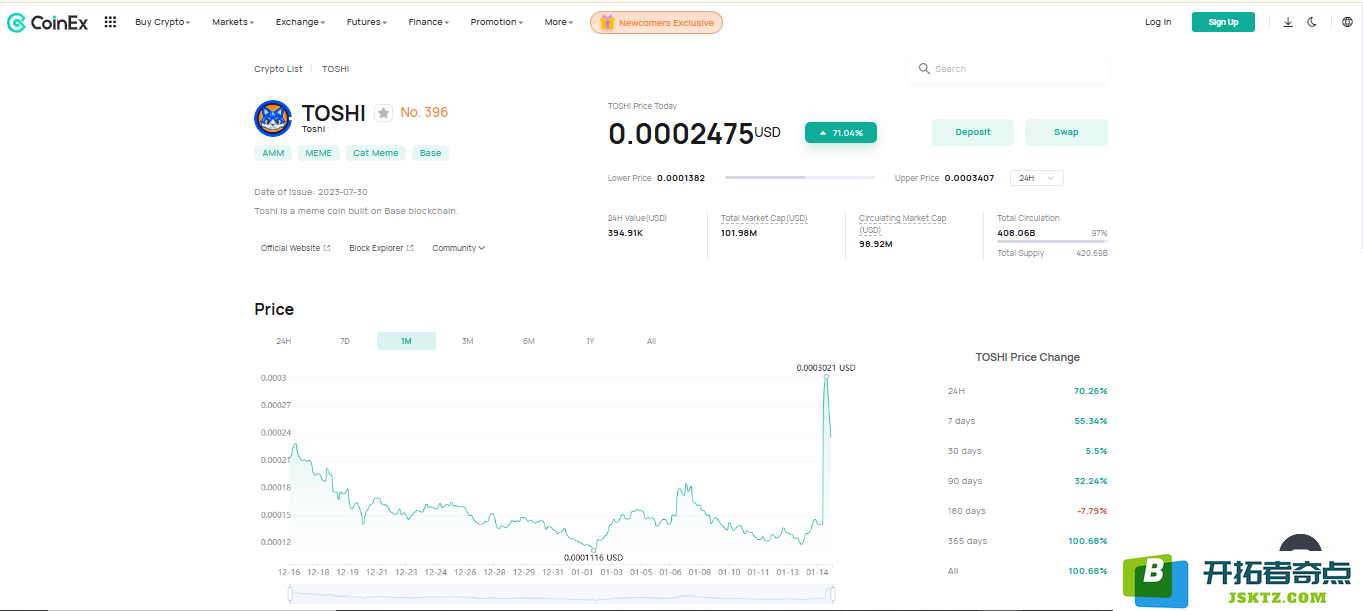Click the No. 396 rank text

[424, 112]
